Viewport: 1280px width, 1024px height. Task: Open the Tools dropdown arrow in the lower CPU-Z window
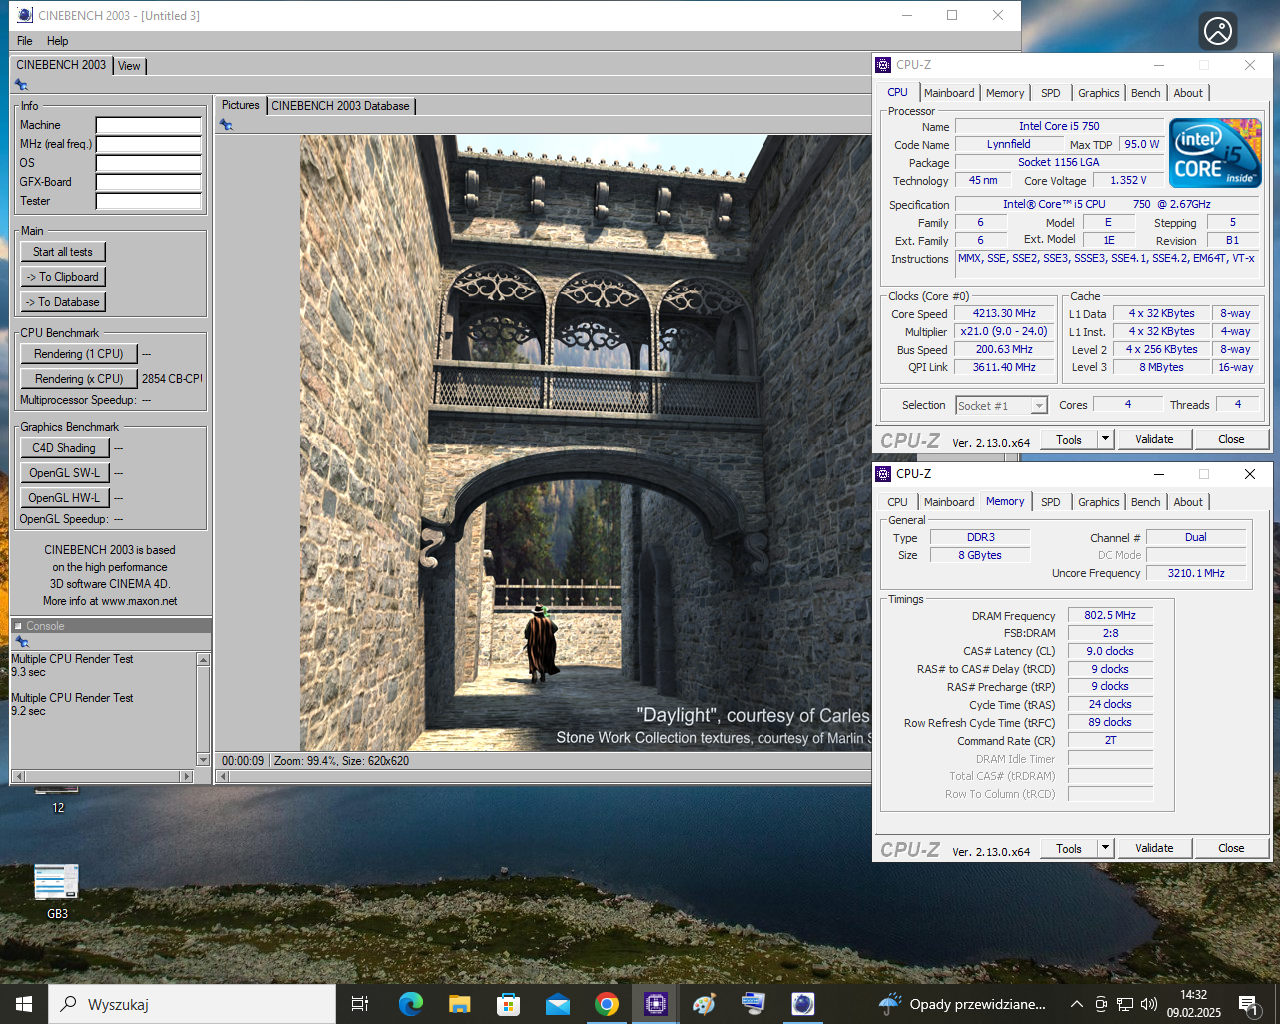1105,848
